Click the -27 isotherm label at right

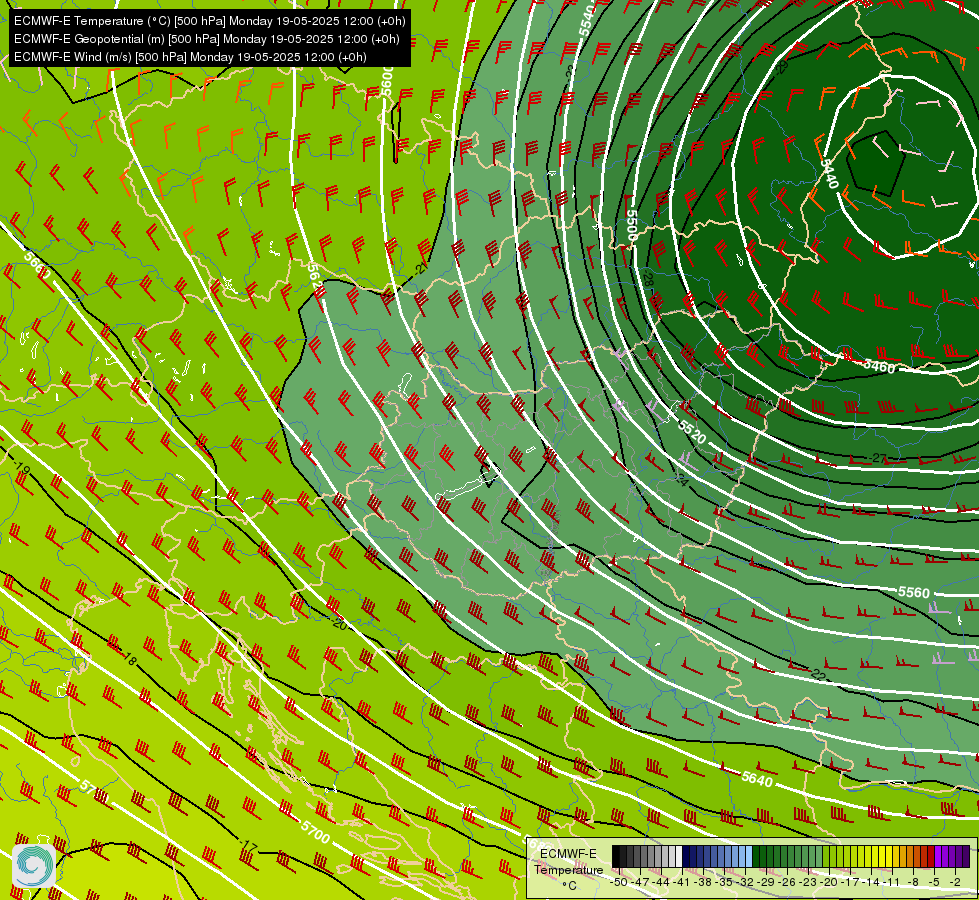coord(878,458)
